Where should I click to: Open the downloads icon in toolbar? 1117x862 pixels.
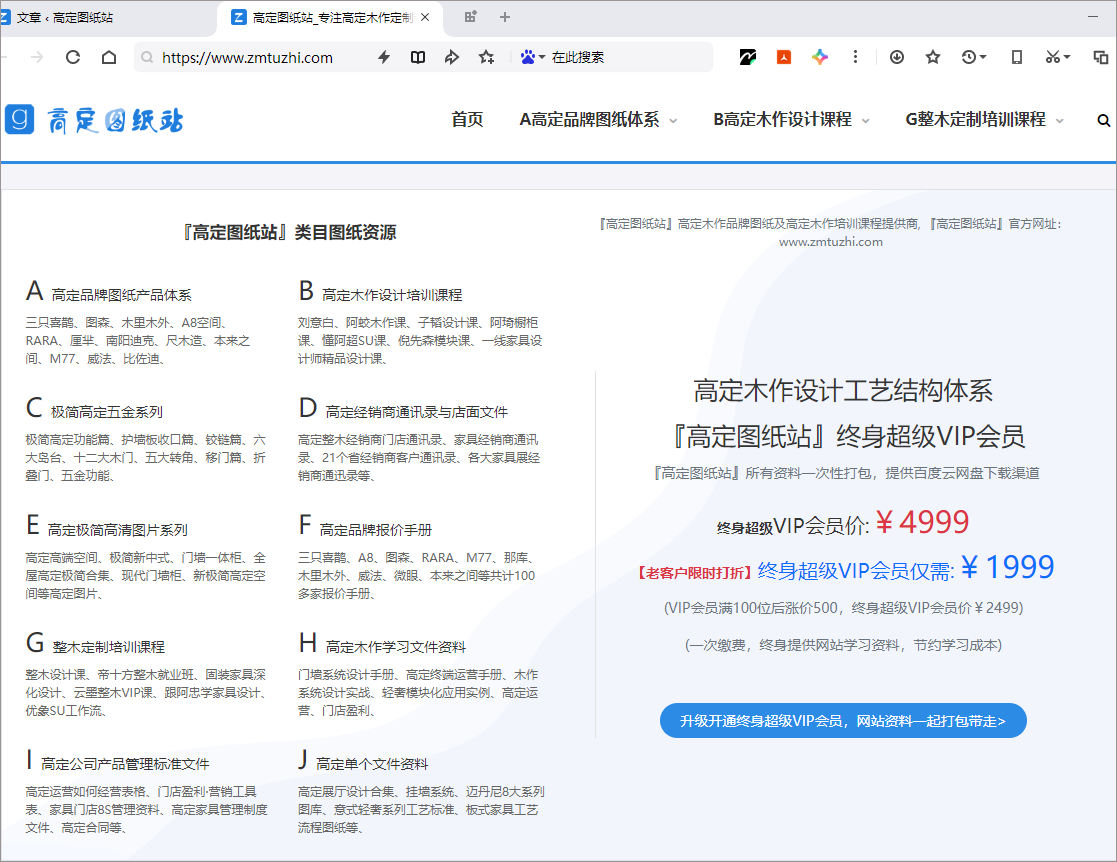(897, 57)
